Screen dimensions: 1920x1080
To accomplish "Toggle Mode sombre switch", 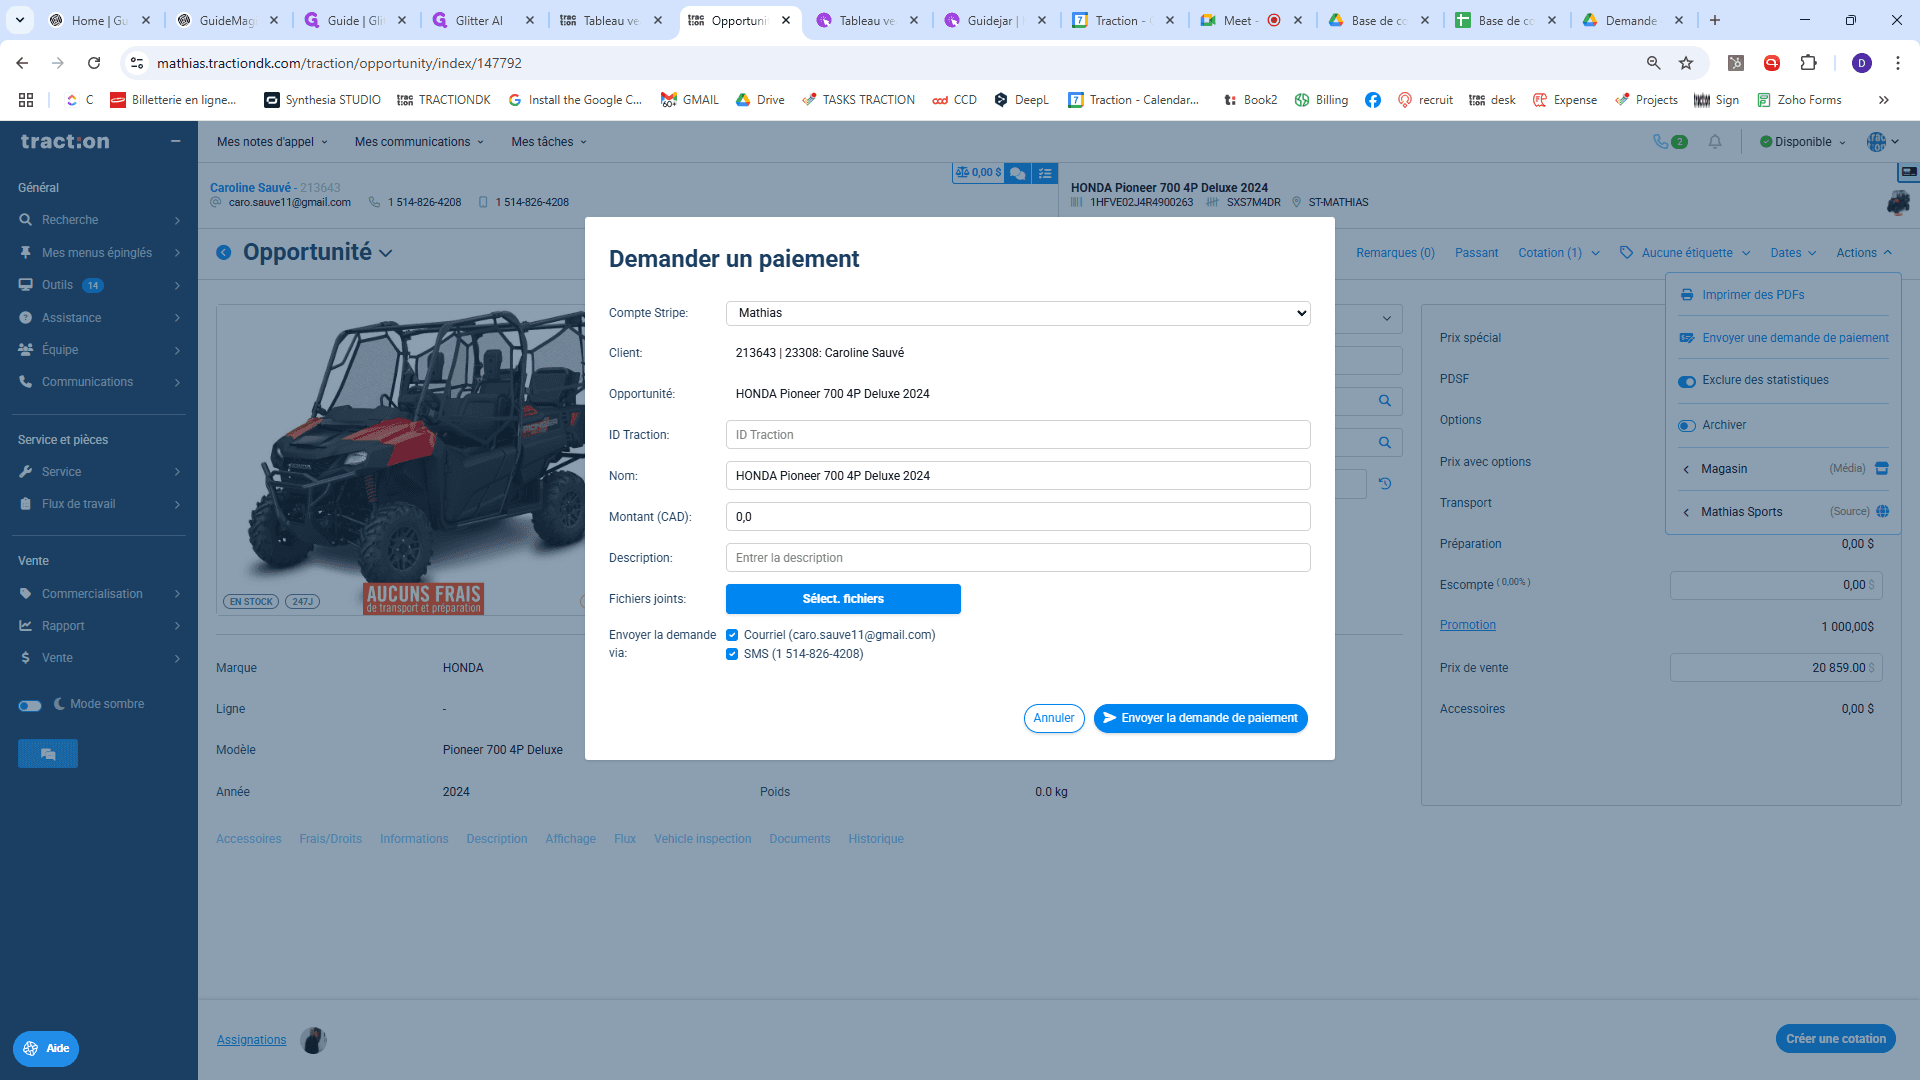I will tap(30, 705).
